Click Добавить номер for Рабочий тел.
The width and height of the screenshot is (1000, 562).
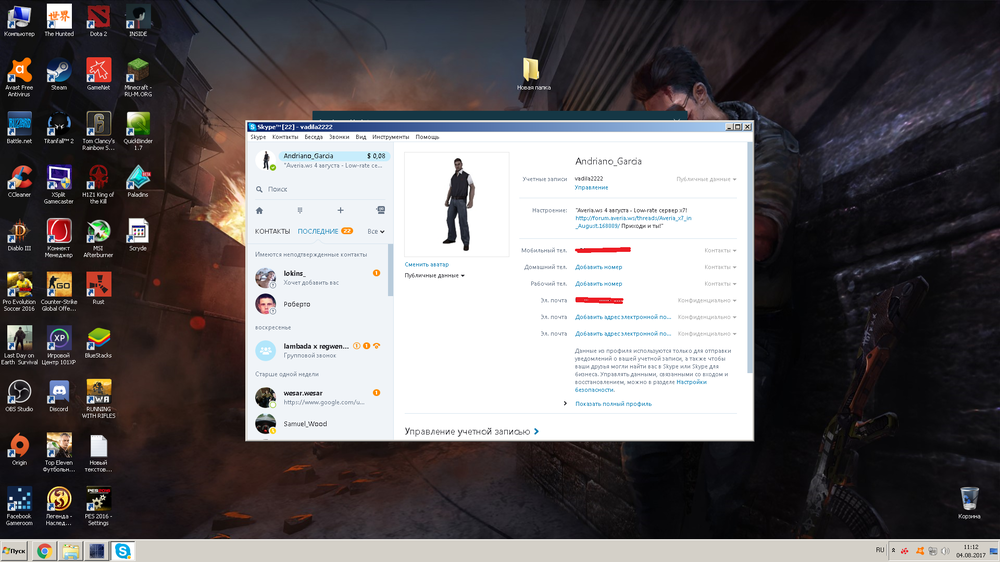click(x=598, y=283)
